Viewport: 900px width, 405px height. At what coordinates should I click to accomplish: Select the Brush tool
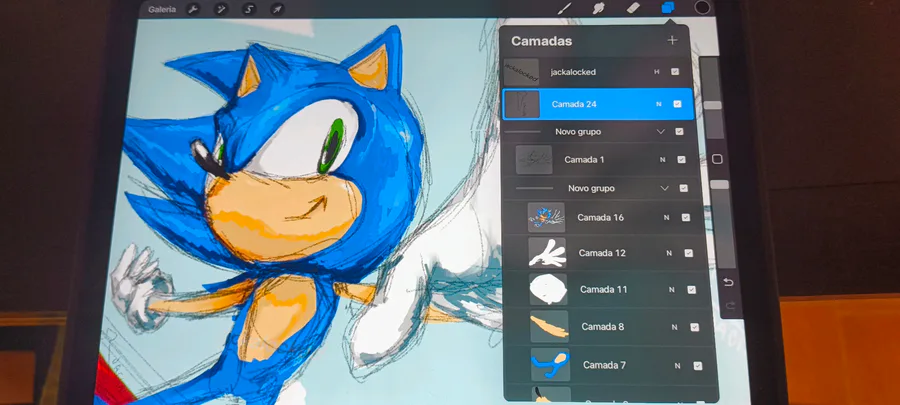(x=565, y=8)
